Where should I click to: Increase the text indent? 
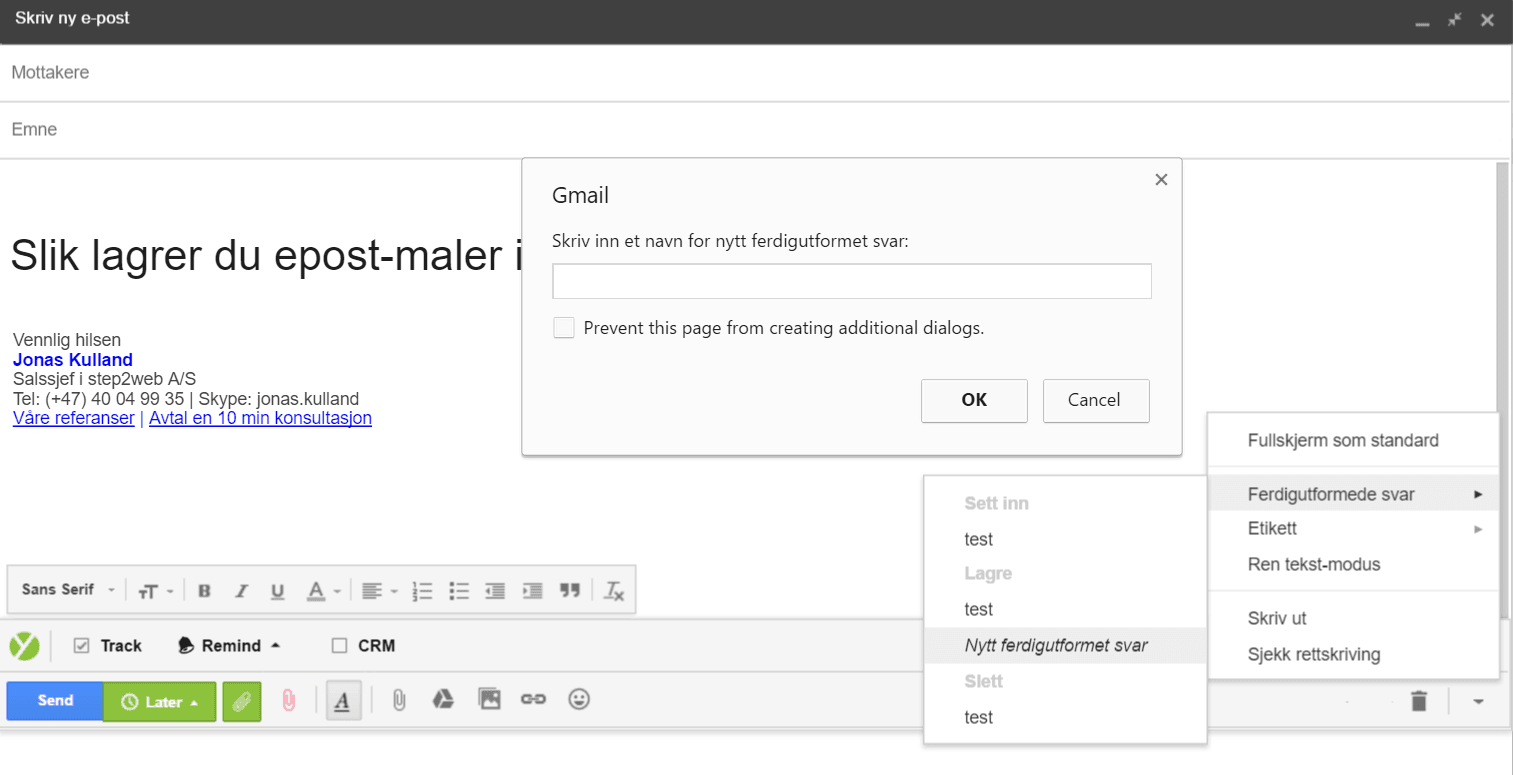tap(533, 590)
